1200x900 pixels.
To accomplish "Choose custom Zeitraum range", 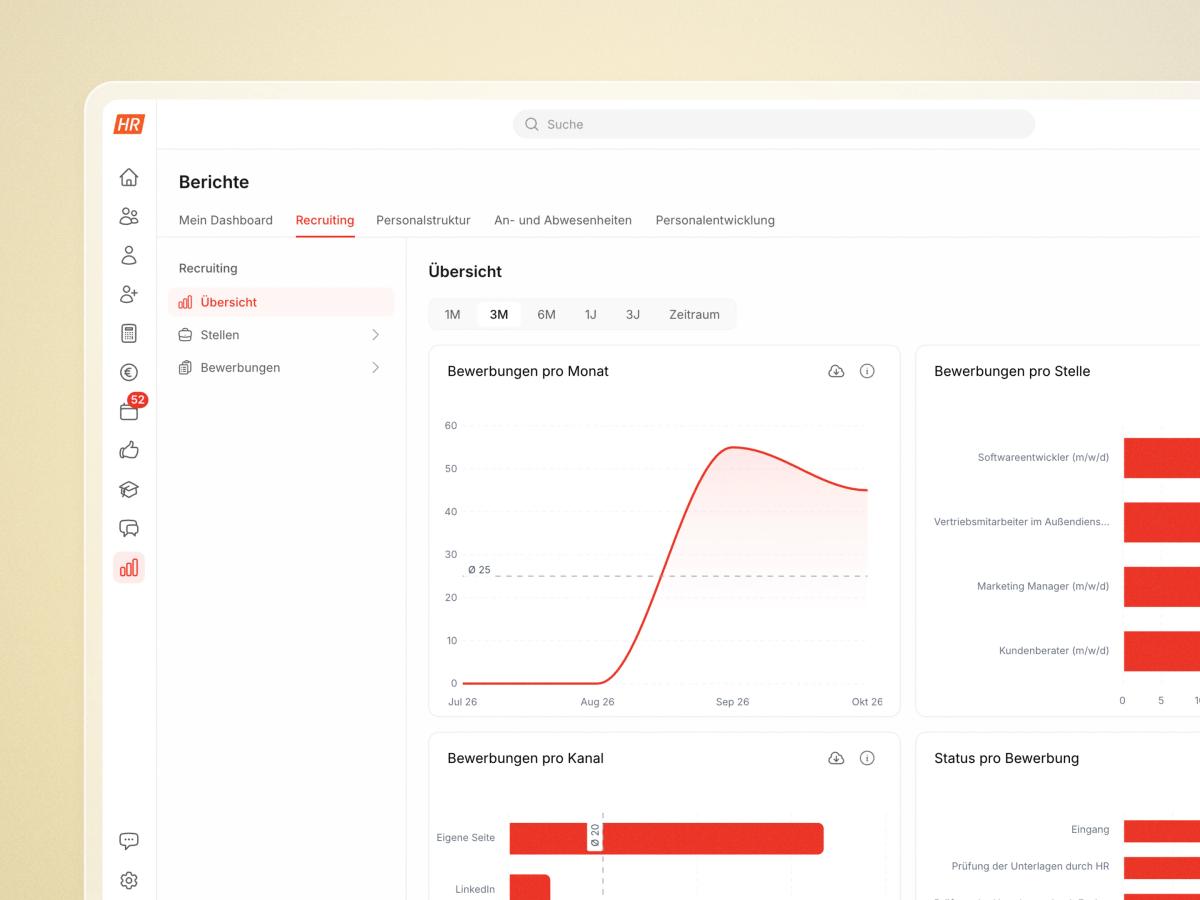I will click(694, 314).
